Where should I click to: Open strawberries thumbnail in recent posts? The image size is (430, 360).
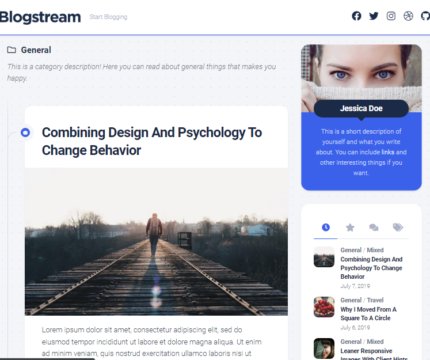tap(324, 307)
